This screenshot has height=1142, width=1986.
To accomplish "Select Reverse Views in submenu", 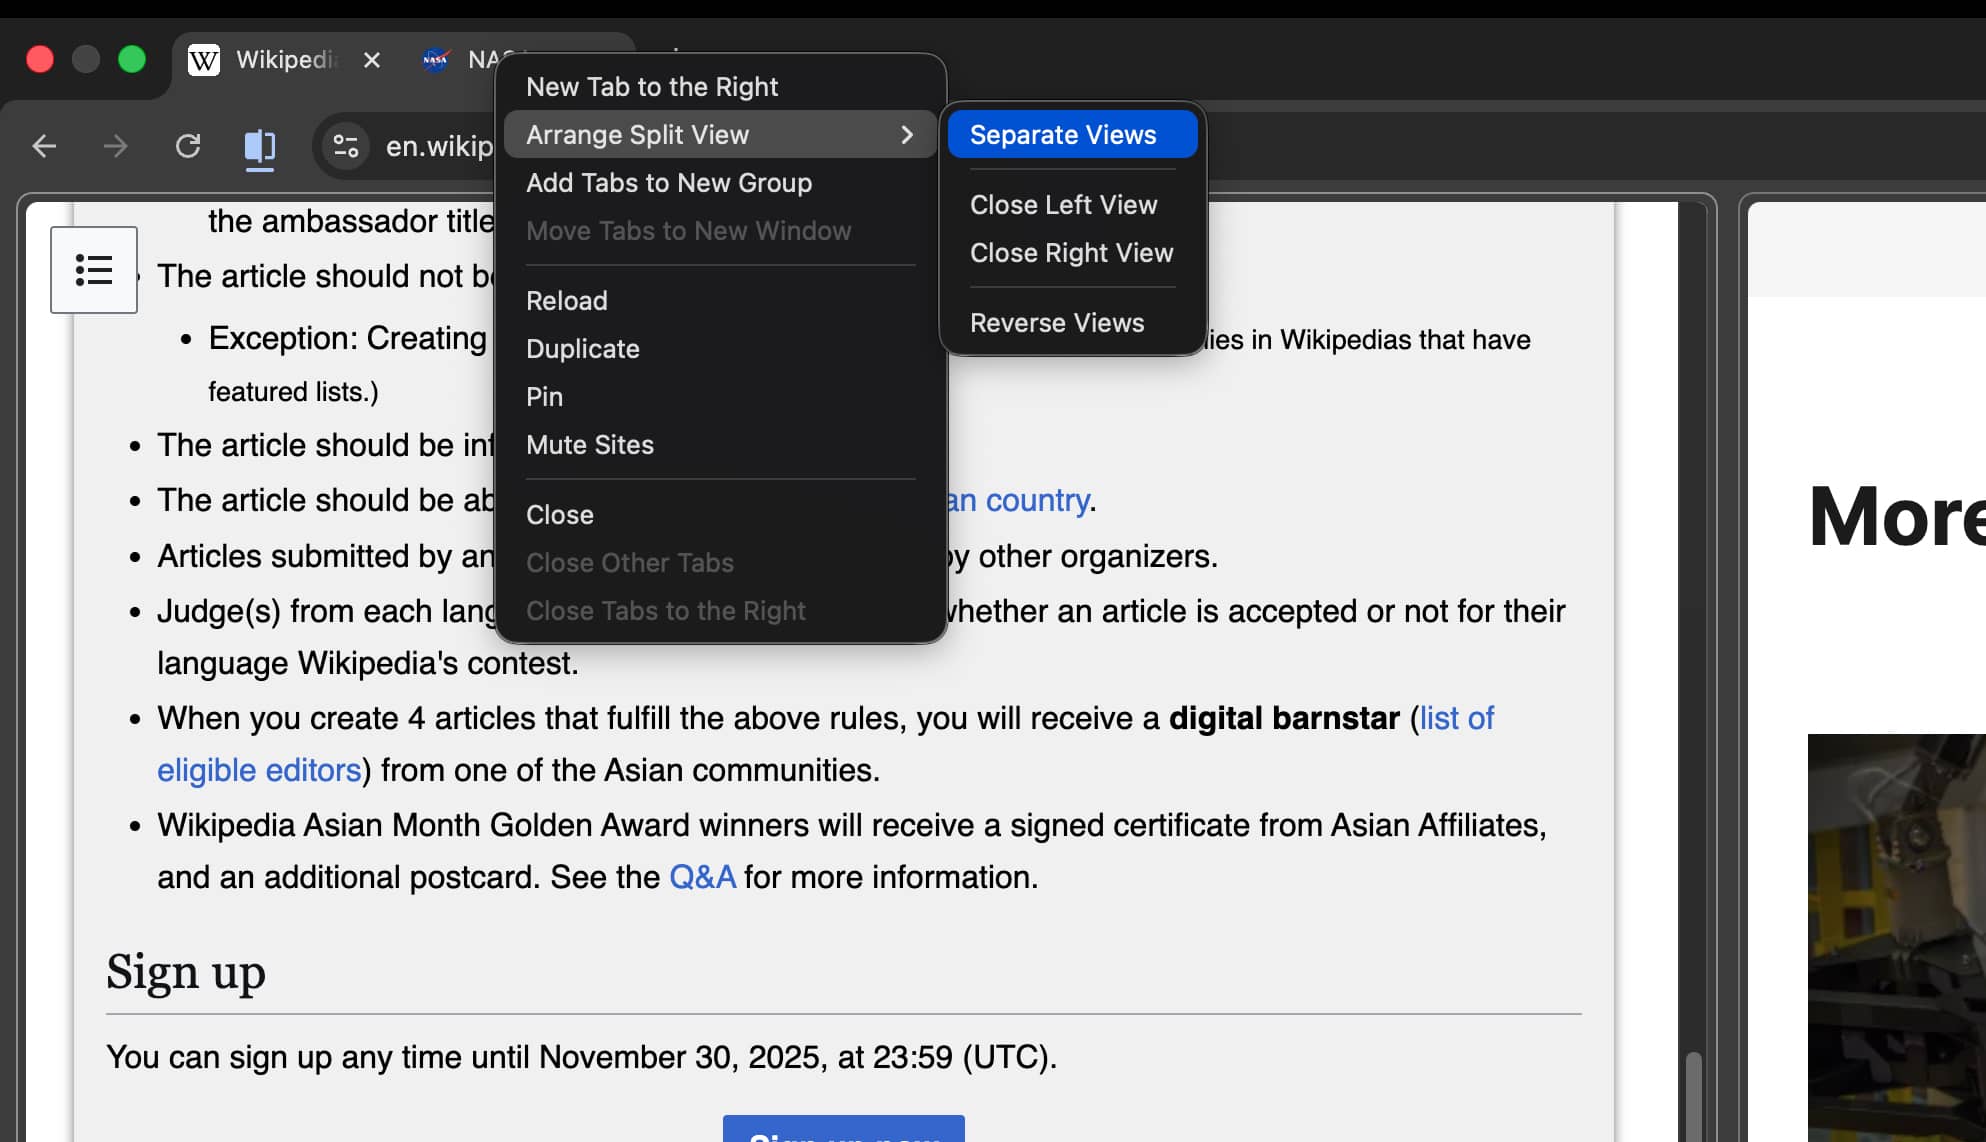I will click(x=1056, y=323).
